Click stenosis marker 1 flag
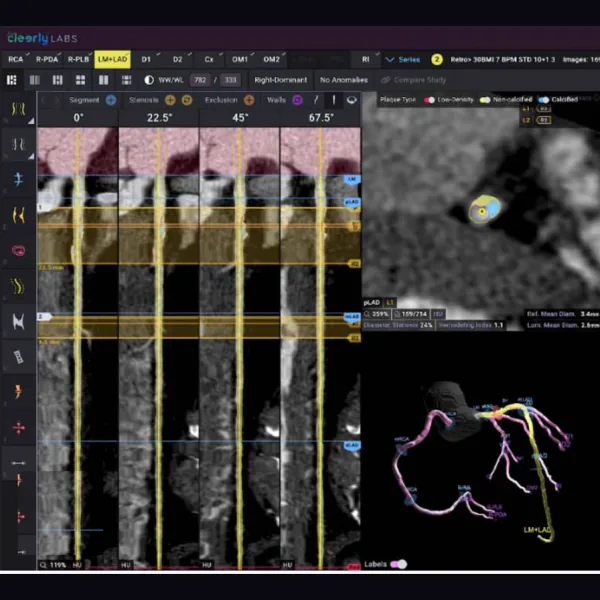The height and width of the screenshot is (600, 600). point(41,207)
